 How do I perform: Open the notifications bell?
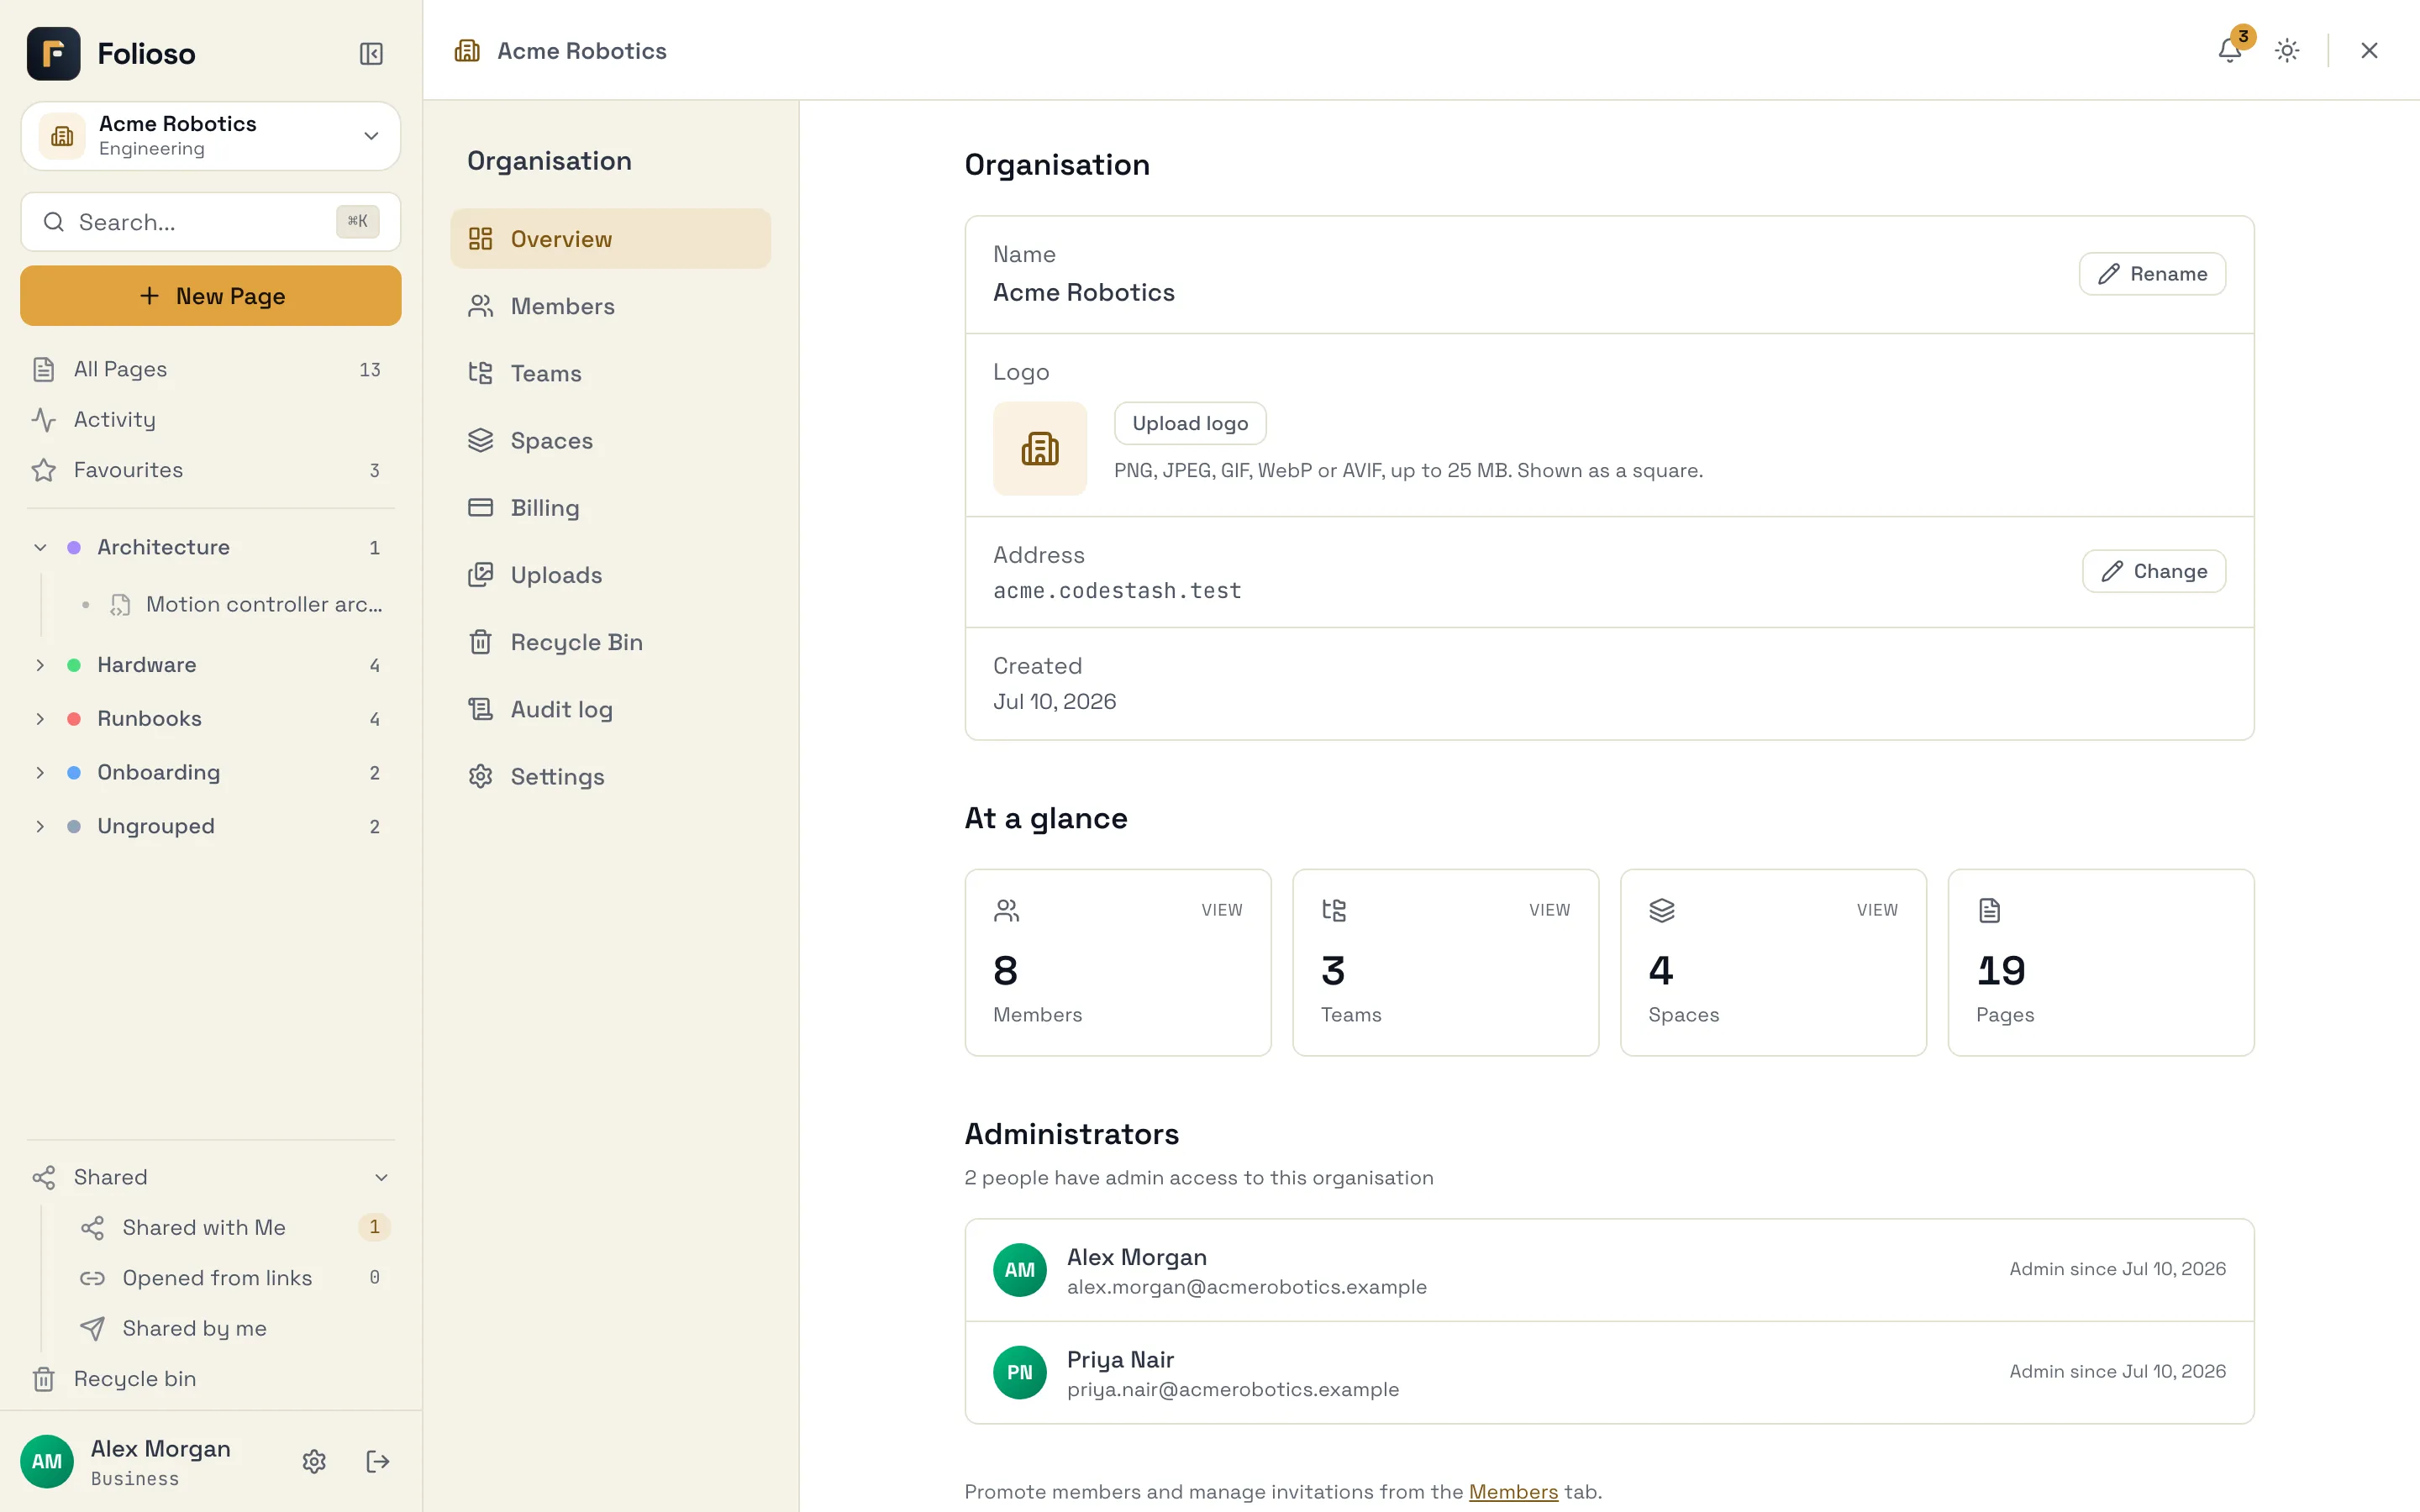coord(2229,50)
